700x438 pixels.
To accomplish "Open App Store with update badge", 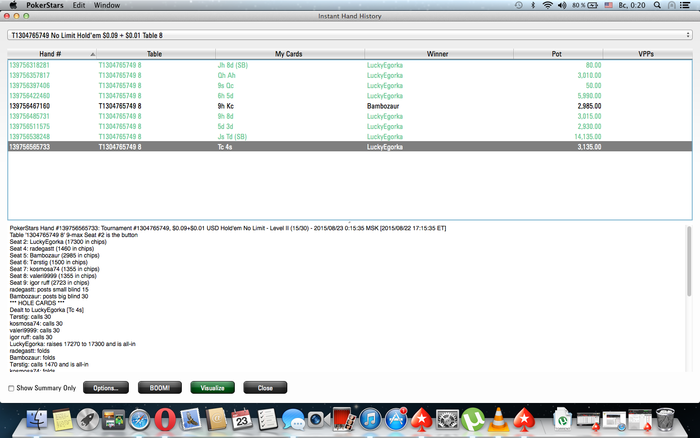I will (396, 420).
